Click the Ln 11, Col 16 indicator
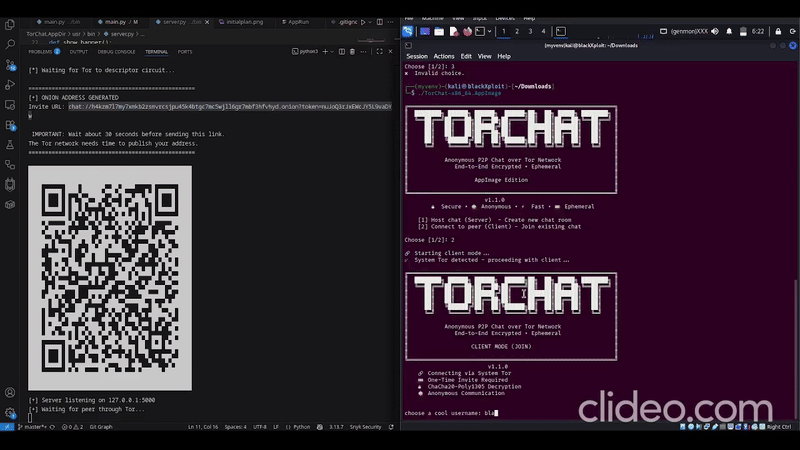 (x=203, y=427)
